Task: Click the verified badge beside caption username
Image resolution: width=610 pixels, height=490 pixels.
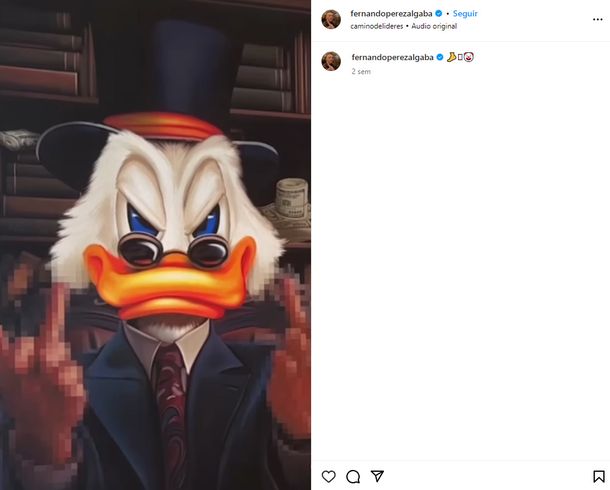Action: pyautogui.click(x=440, y=57)
